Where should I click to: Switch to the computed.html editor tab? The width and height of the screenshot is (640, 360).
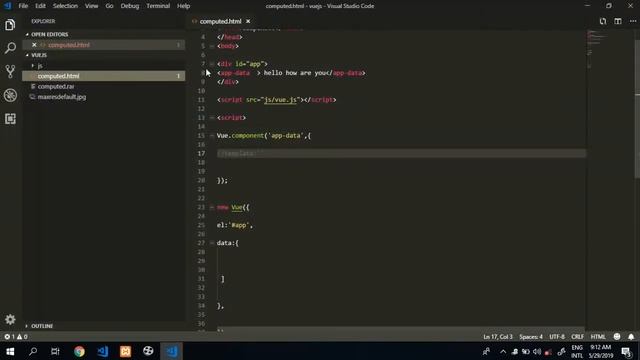tap(221, 21)
